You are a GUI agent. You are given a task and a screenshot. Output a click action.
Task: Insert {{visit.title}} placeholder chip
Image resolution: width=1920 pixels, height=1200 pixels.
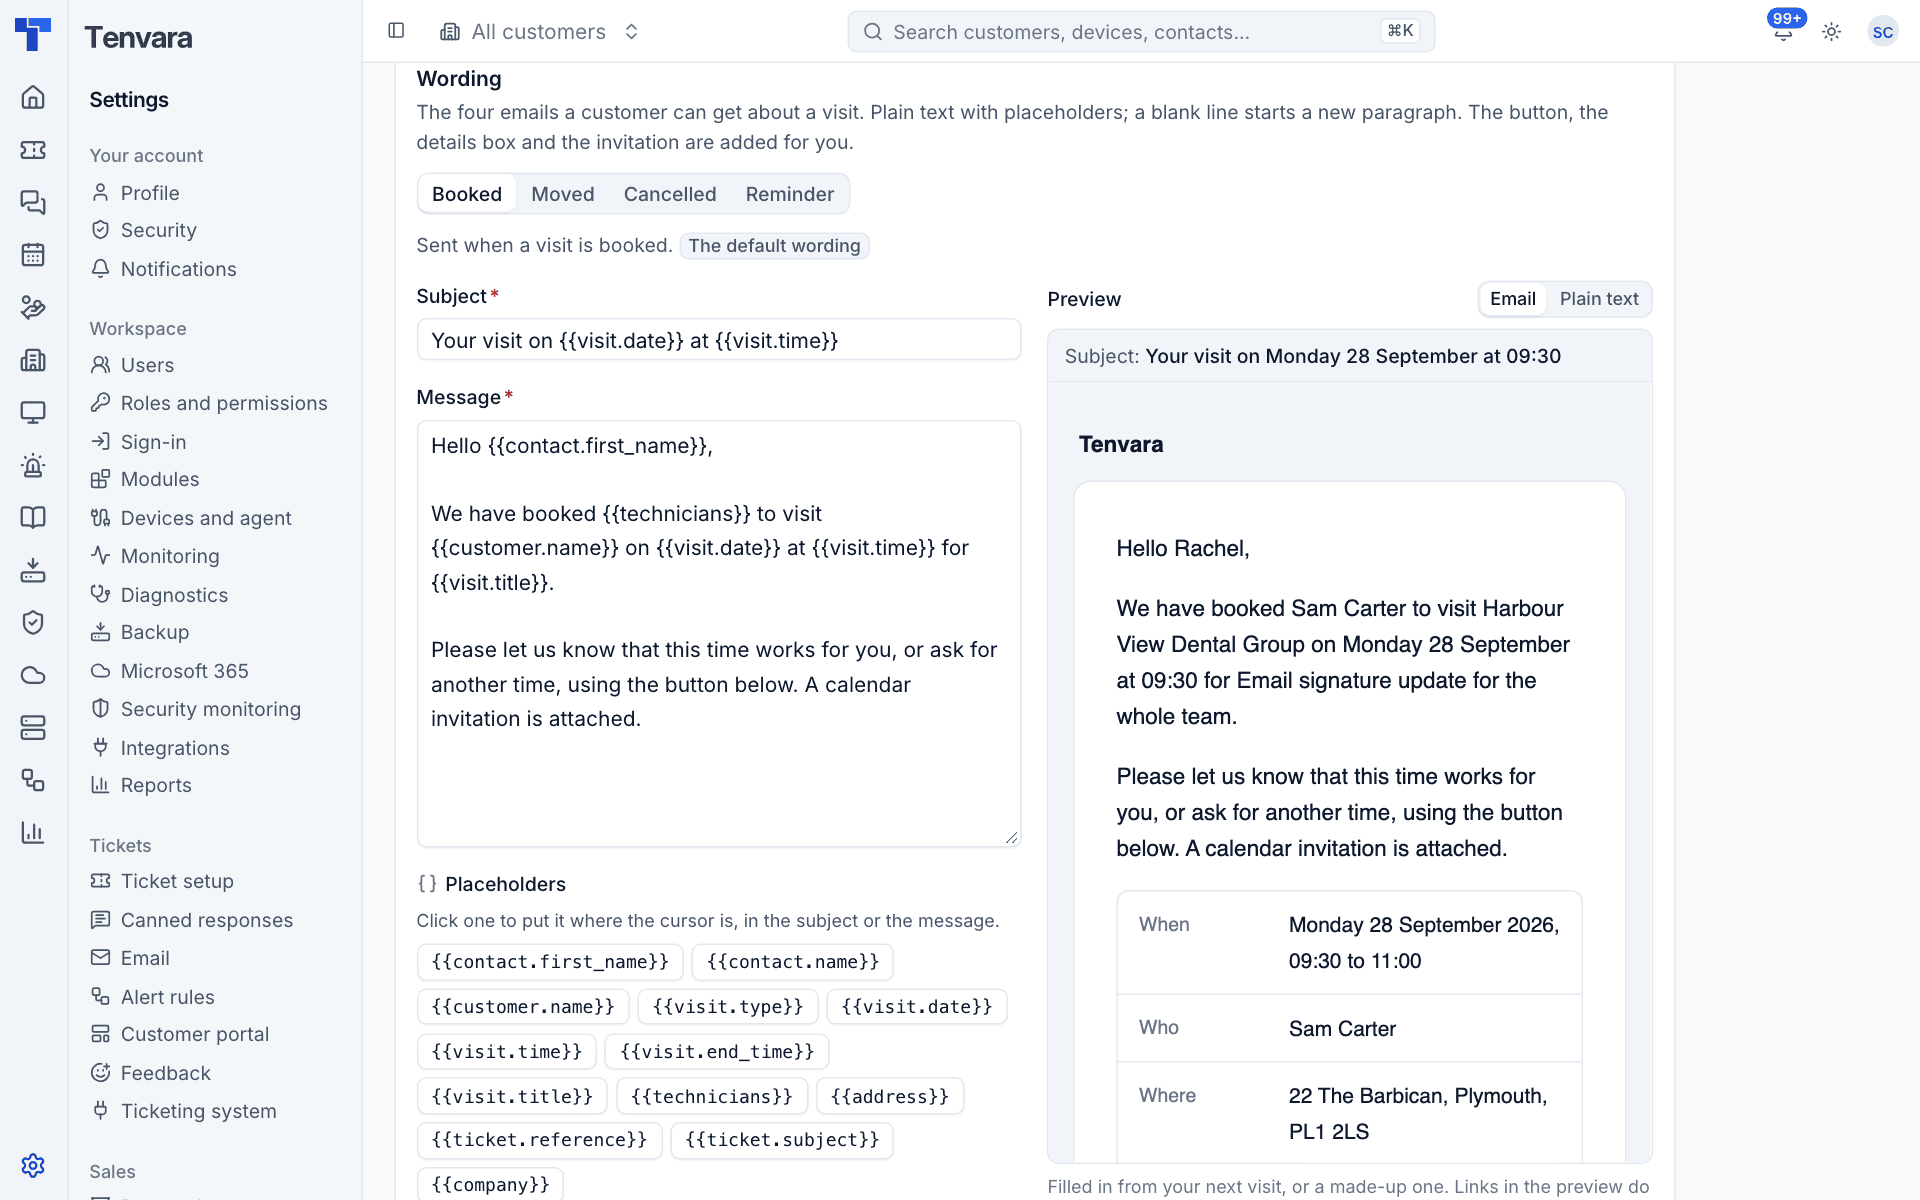[x=512, y=1097]
